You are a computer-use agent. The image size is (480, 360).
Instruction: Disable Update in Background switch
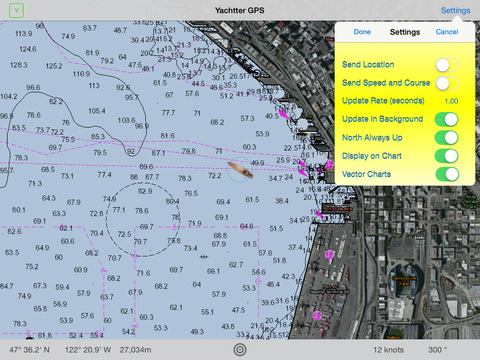coord(447,119)
